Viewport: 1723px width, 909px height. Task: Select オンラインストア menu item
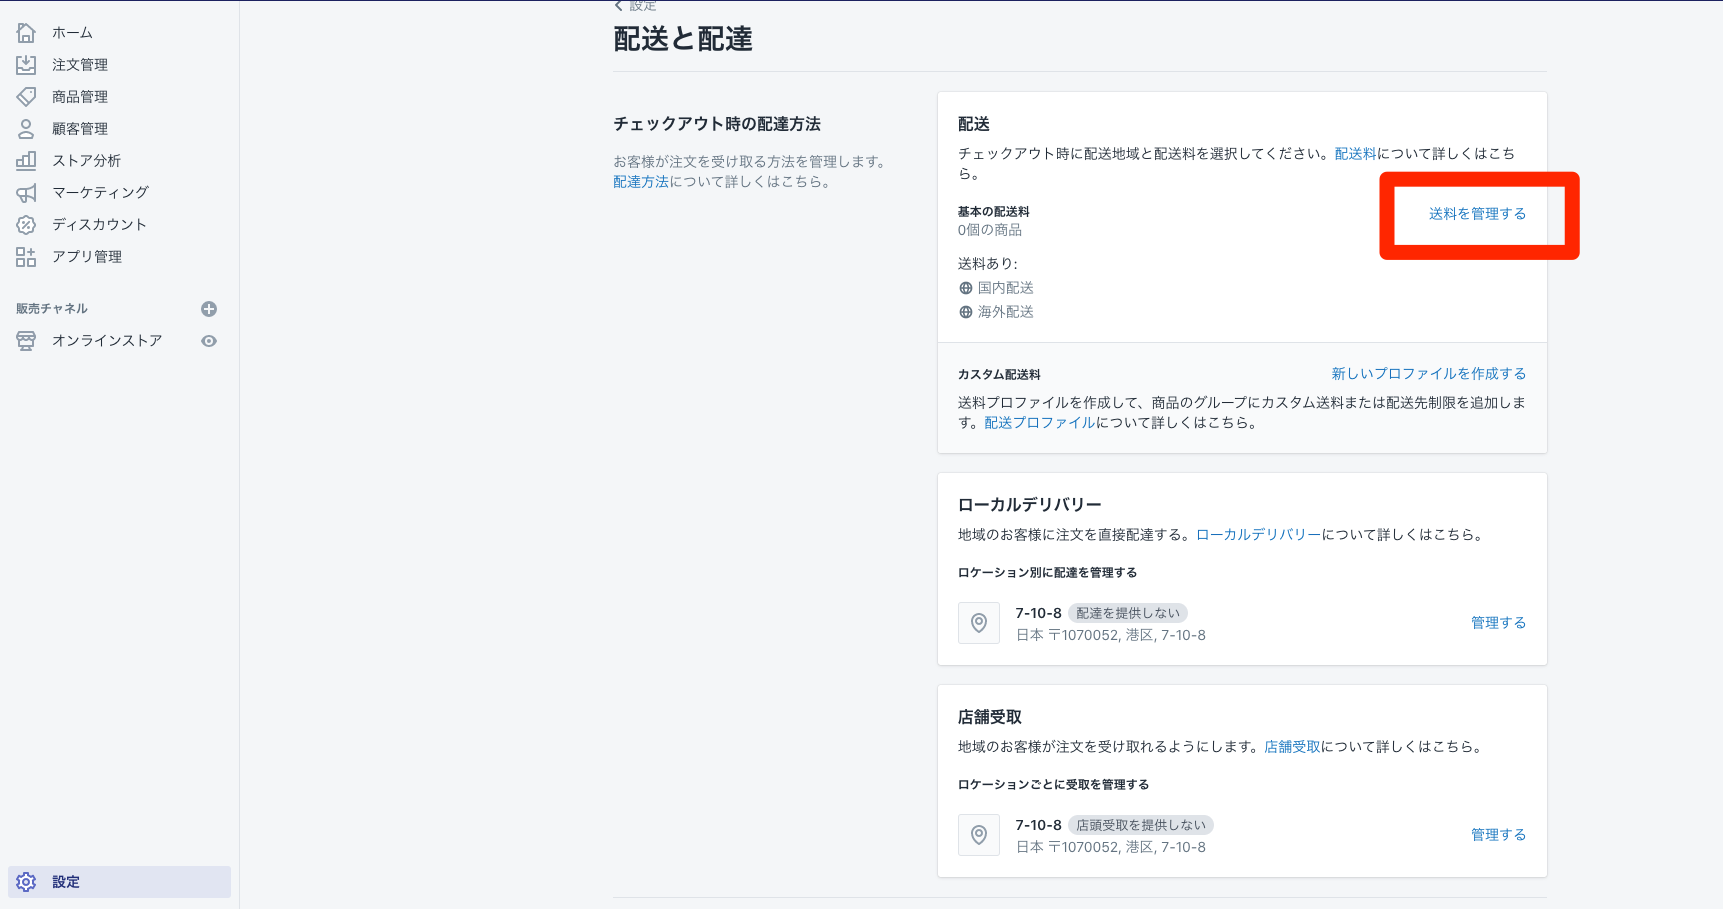point(107,341)
